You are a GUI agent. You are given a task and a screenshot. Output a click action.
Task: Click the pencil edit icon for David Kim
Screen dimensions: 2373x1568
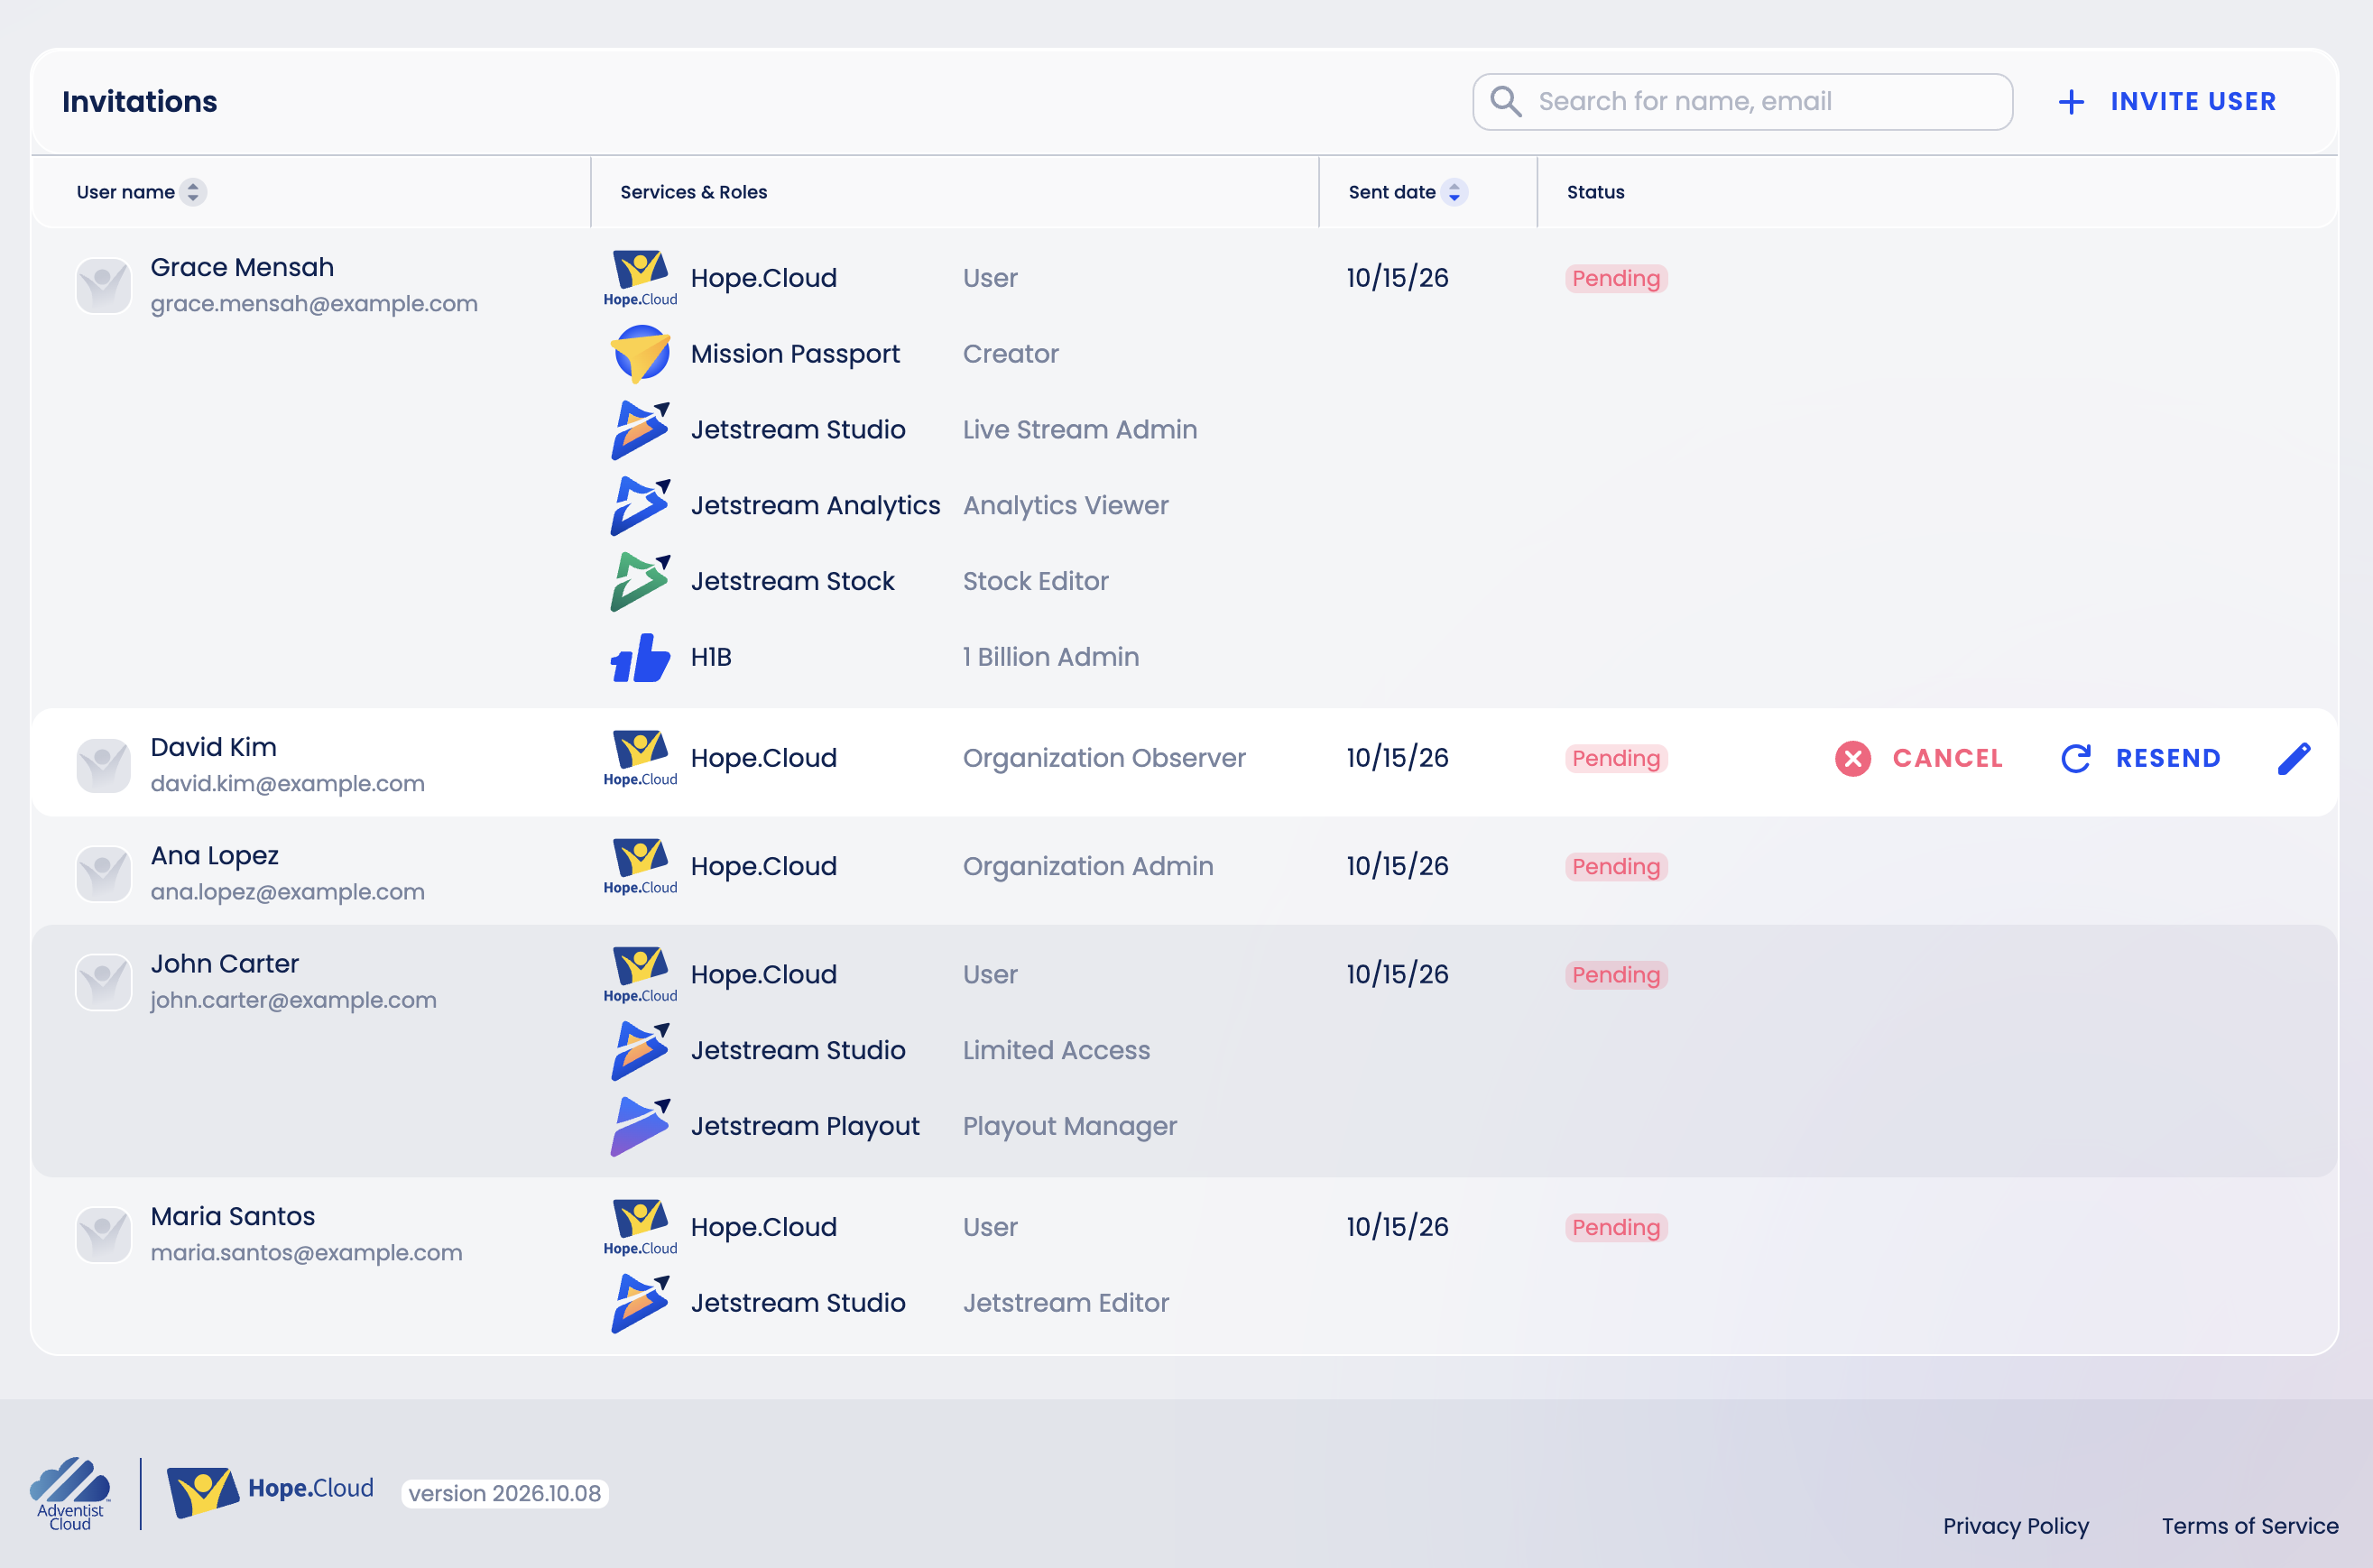click(x=2294, y=759)
